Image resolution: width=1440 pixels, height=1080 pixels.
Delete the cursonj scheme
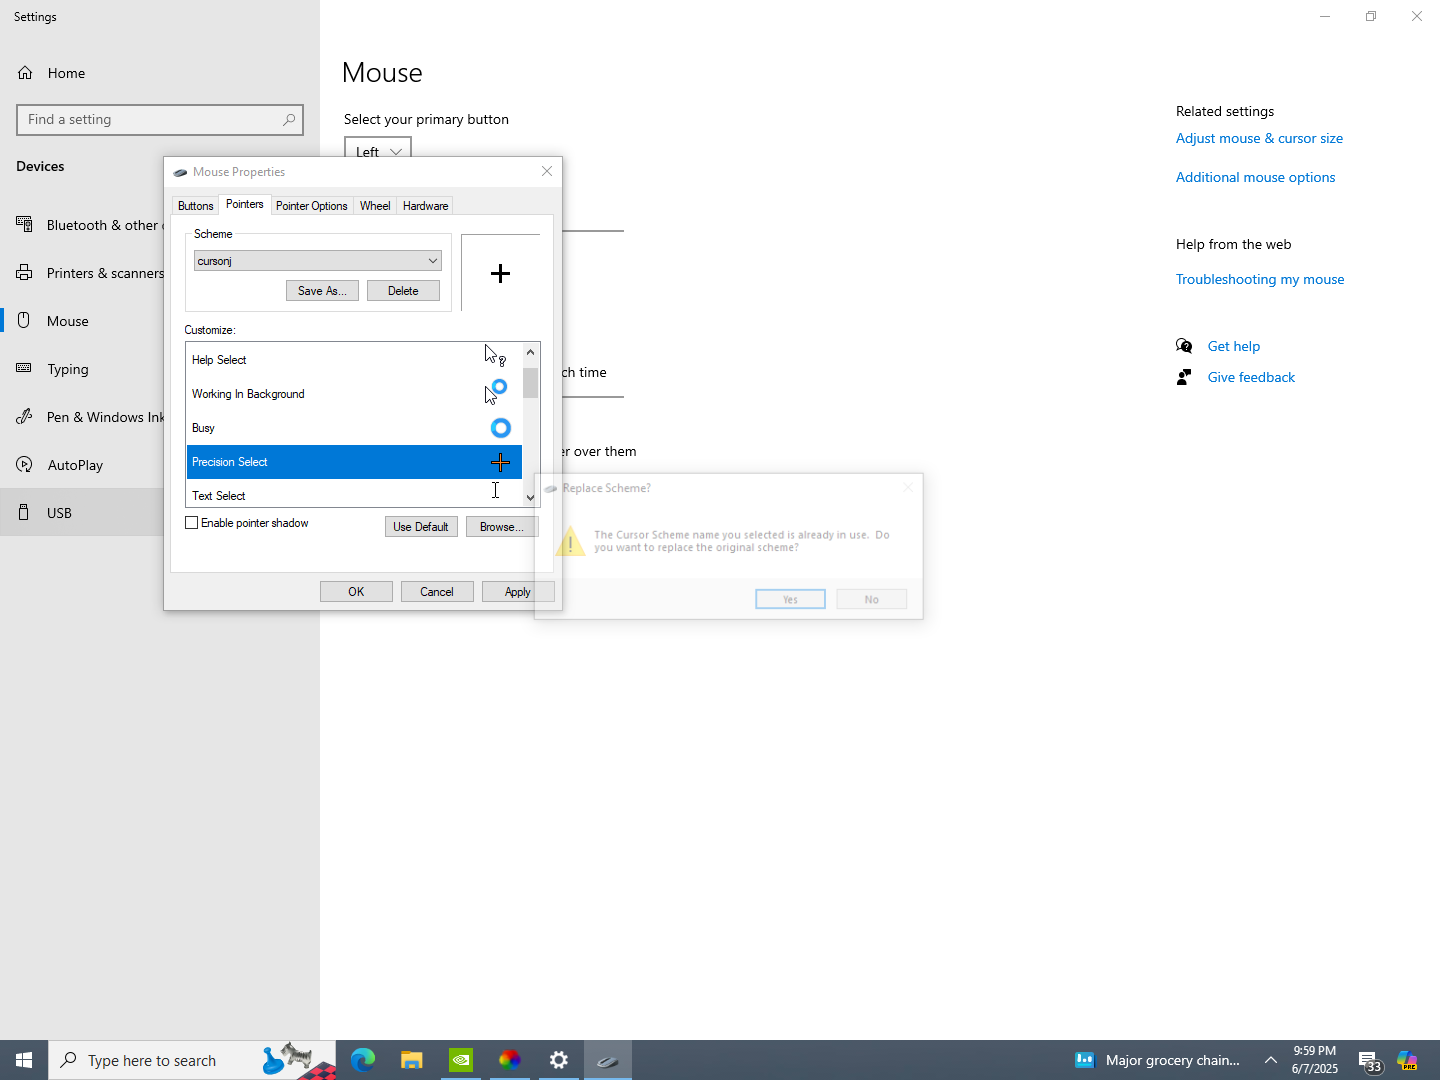[x=403, y=291]
